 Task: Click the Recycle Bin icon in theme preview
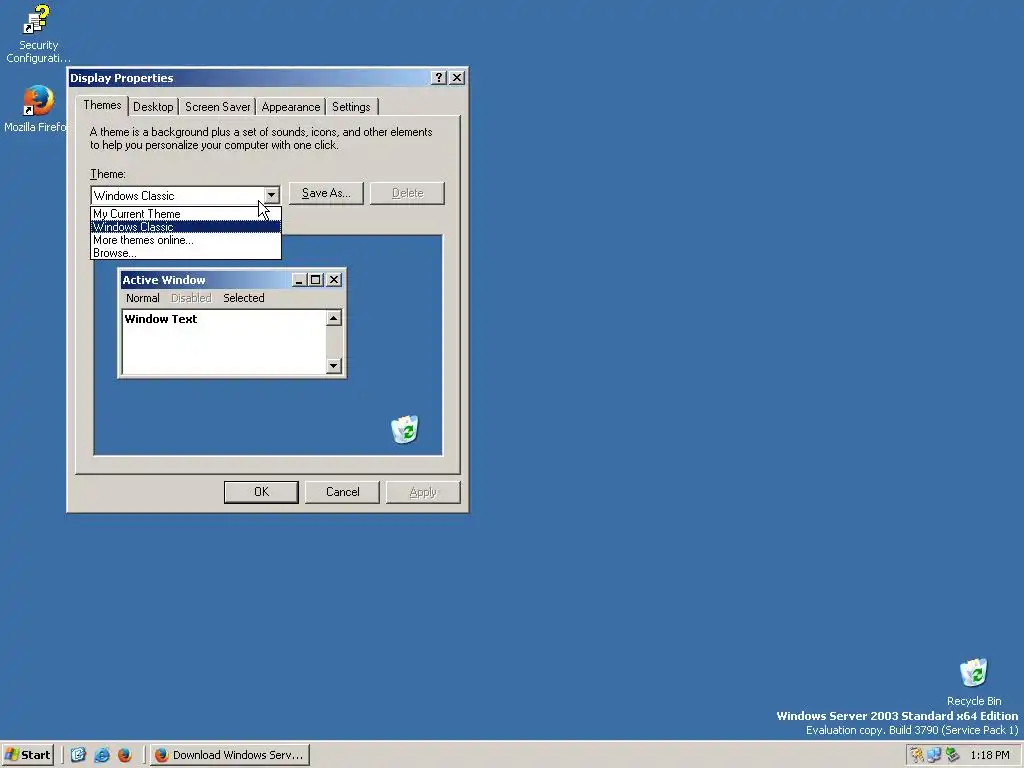click(x=405, y=429)
